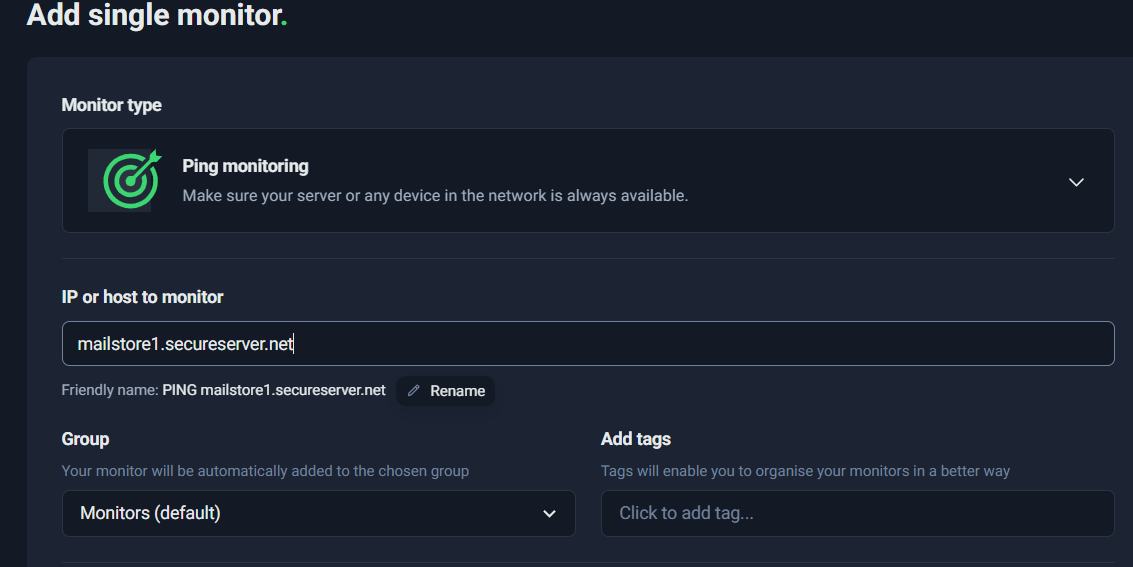Click the friendly name PING mailstore1 text
Image resolution: width=1133 pixels, height=567 pixels.
click(x=274, y=390)
